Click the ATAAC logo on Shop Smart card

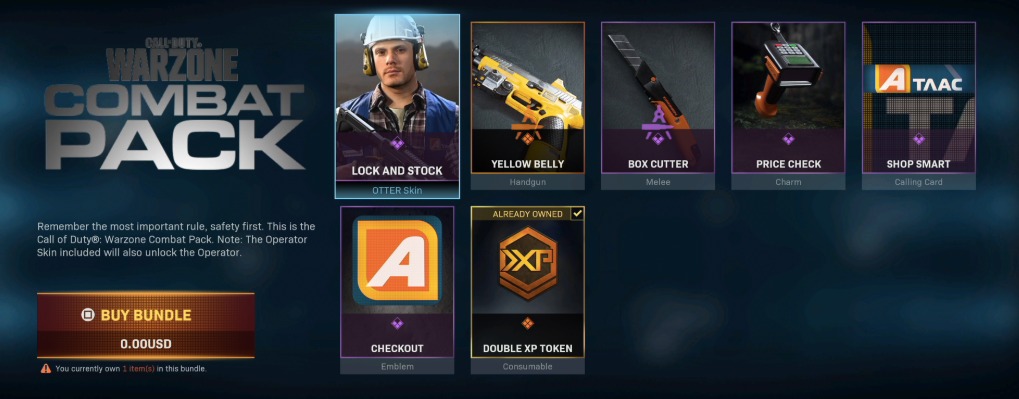click(x=918, y=79)
